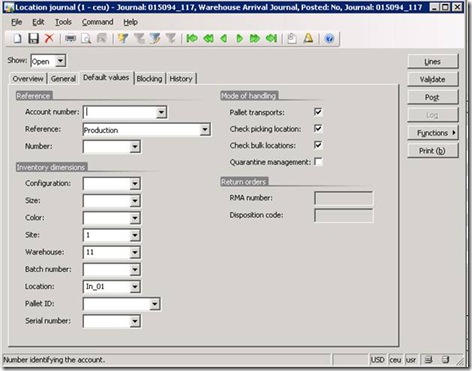Open the blue Help question icon
Screen dimensions: 472x371
329,39
